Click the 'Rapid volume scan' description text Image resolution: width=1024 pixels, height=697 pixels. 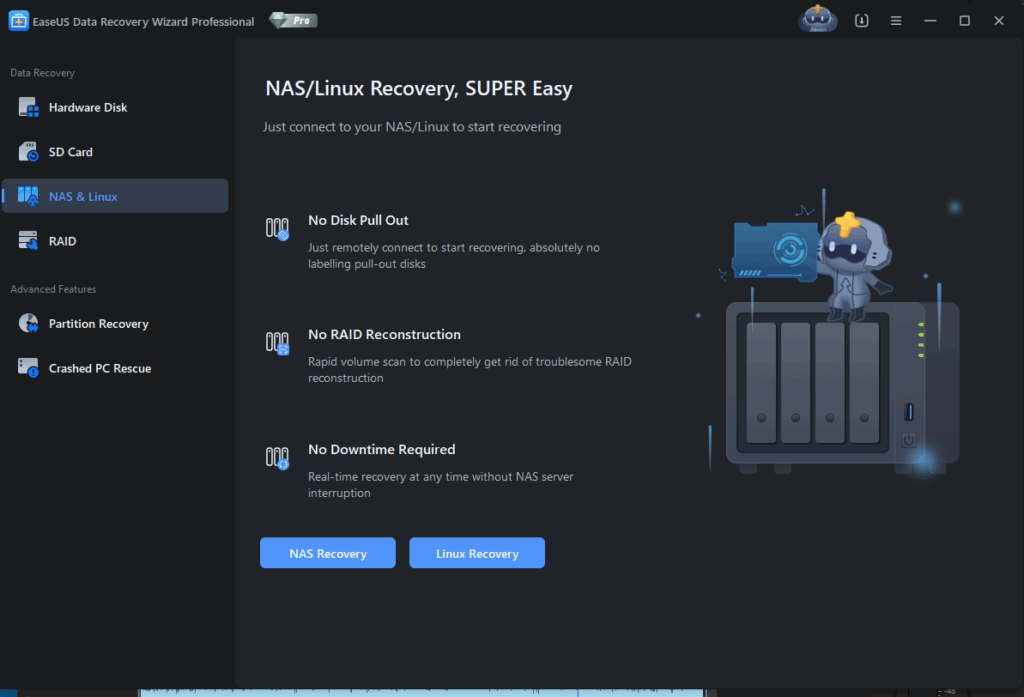pyautogui.click(x=470, y=370)
